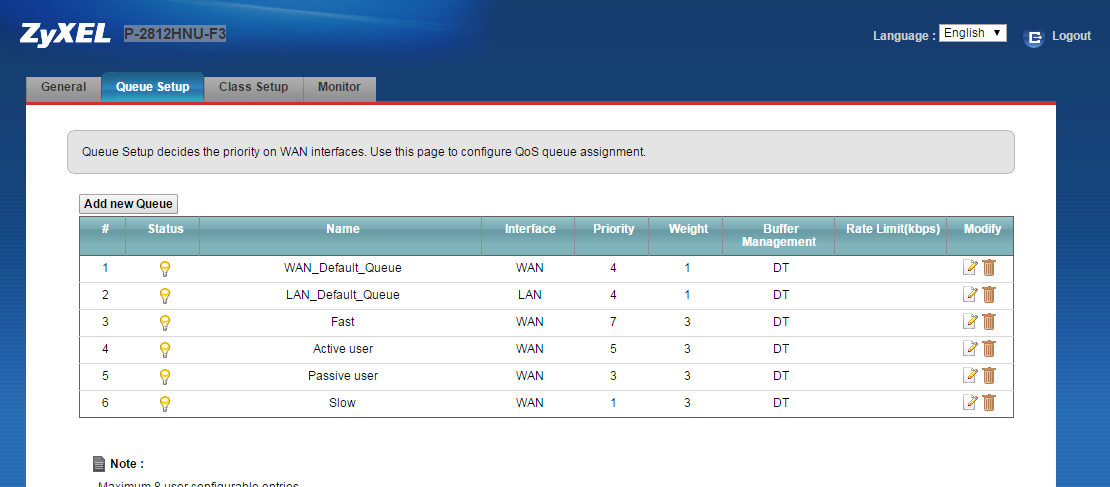Open the Language dropdown
This screenshot has height=487, width=1110.
[973, 33]
